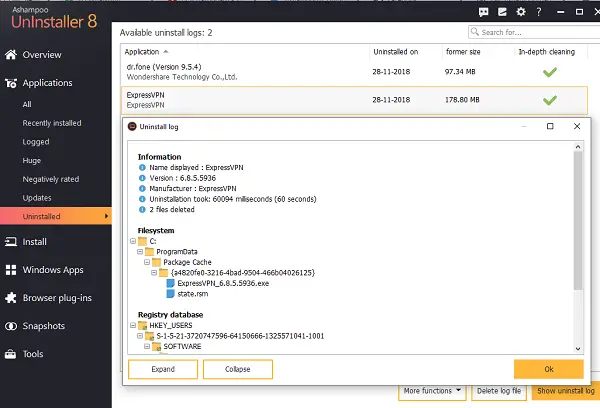The width and height of the screenshot is (600, 408).
Task: Click the Expand button
Action: tap(163, 369)
